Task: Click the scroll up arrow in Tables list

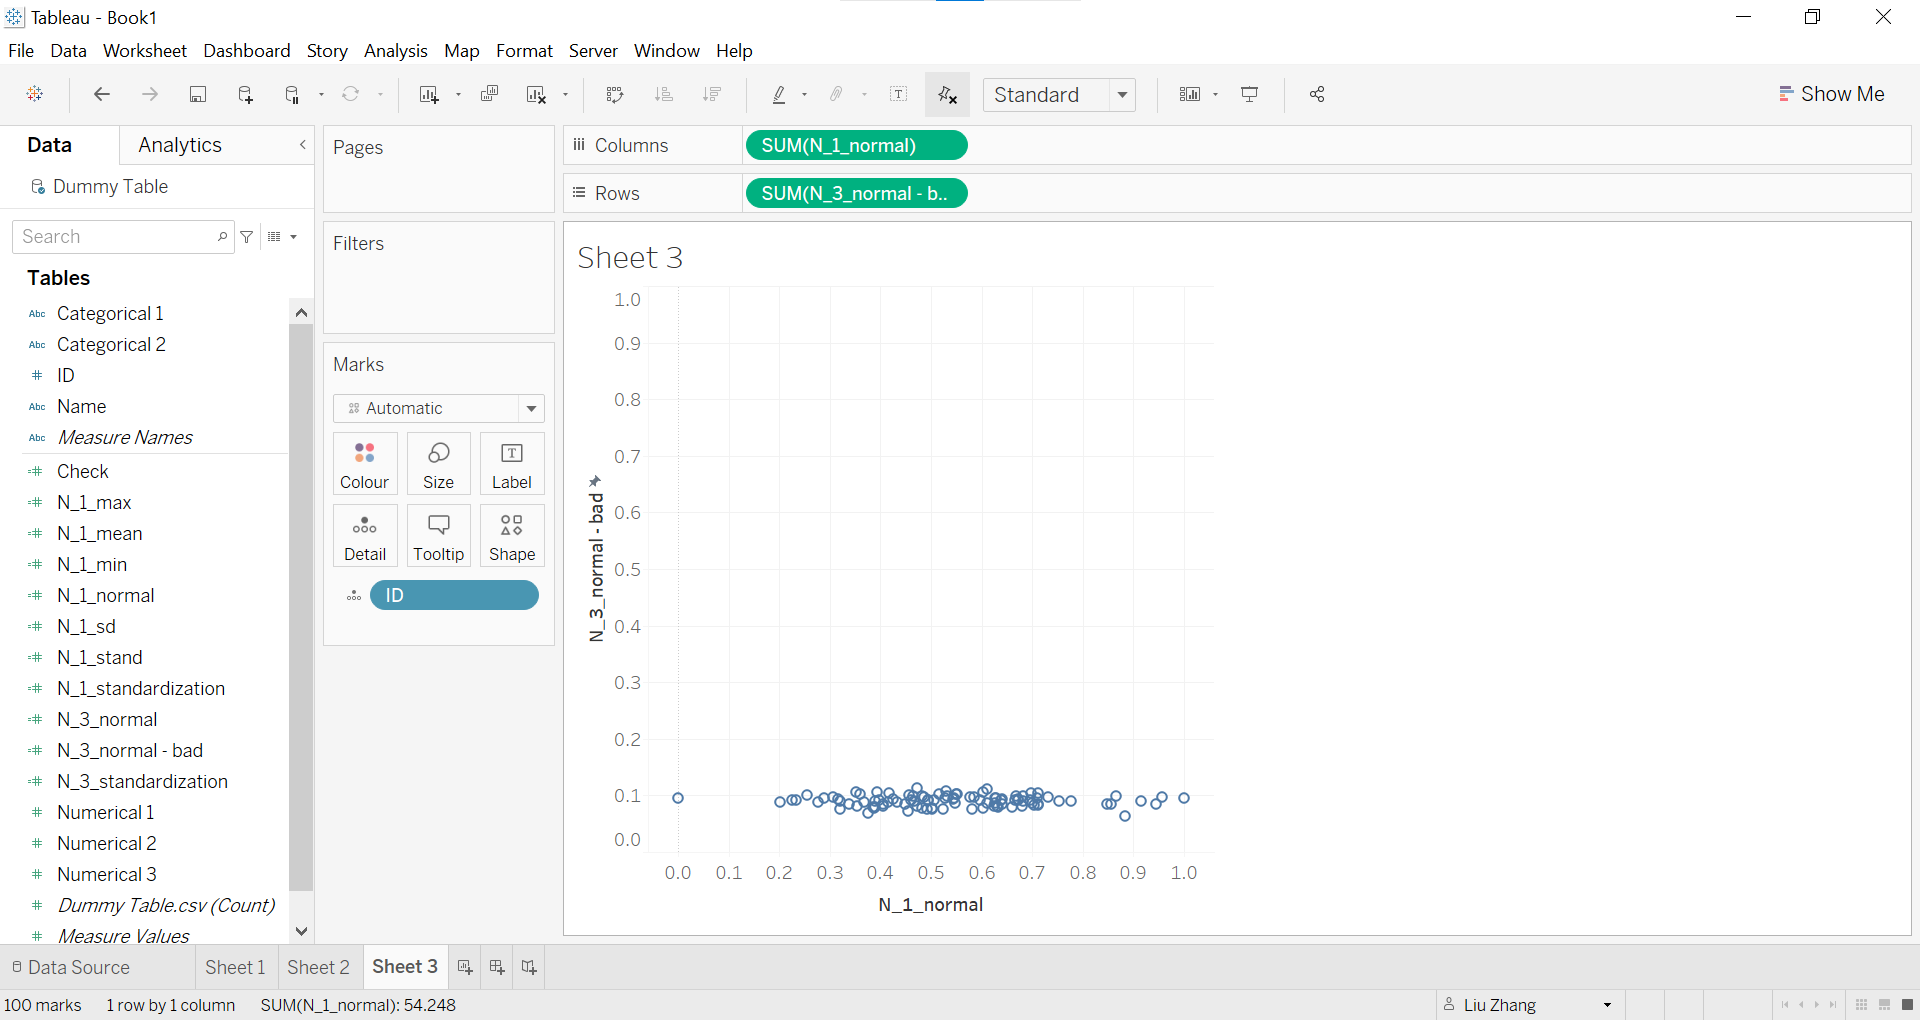Action: 301,312
